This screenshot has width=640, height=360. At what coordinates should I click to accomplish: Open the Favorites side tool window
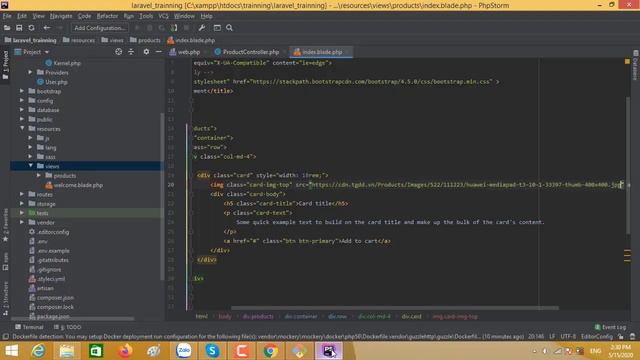pos(5,225)
